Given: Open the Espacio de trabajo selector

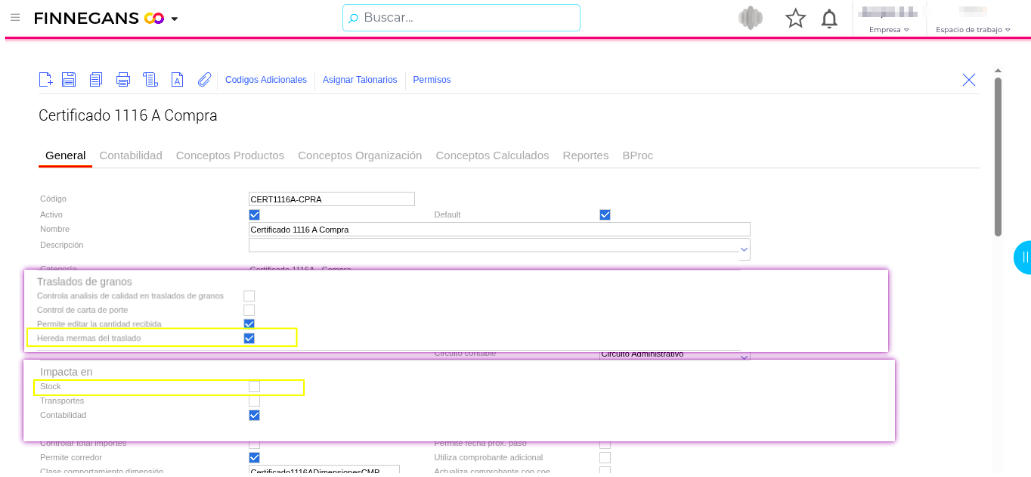Looking at the screenshot, I should [973, 30].
